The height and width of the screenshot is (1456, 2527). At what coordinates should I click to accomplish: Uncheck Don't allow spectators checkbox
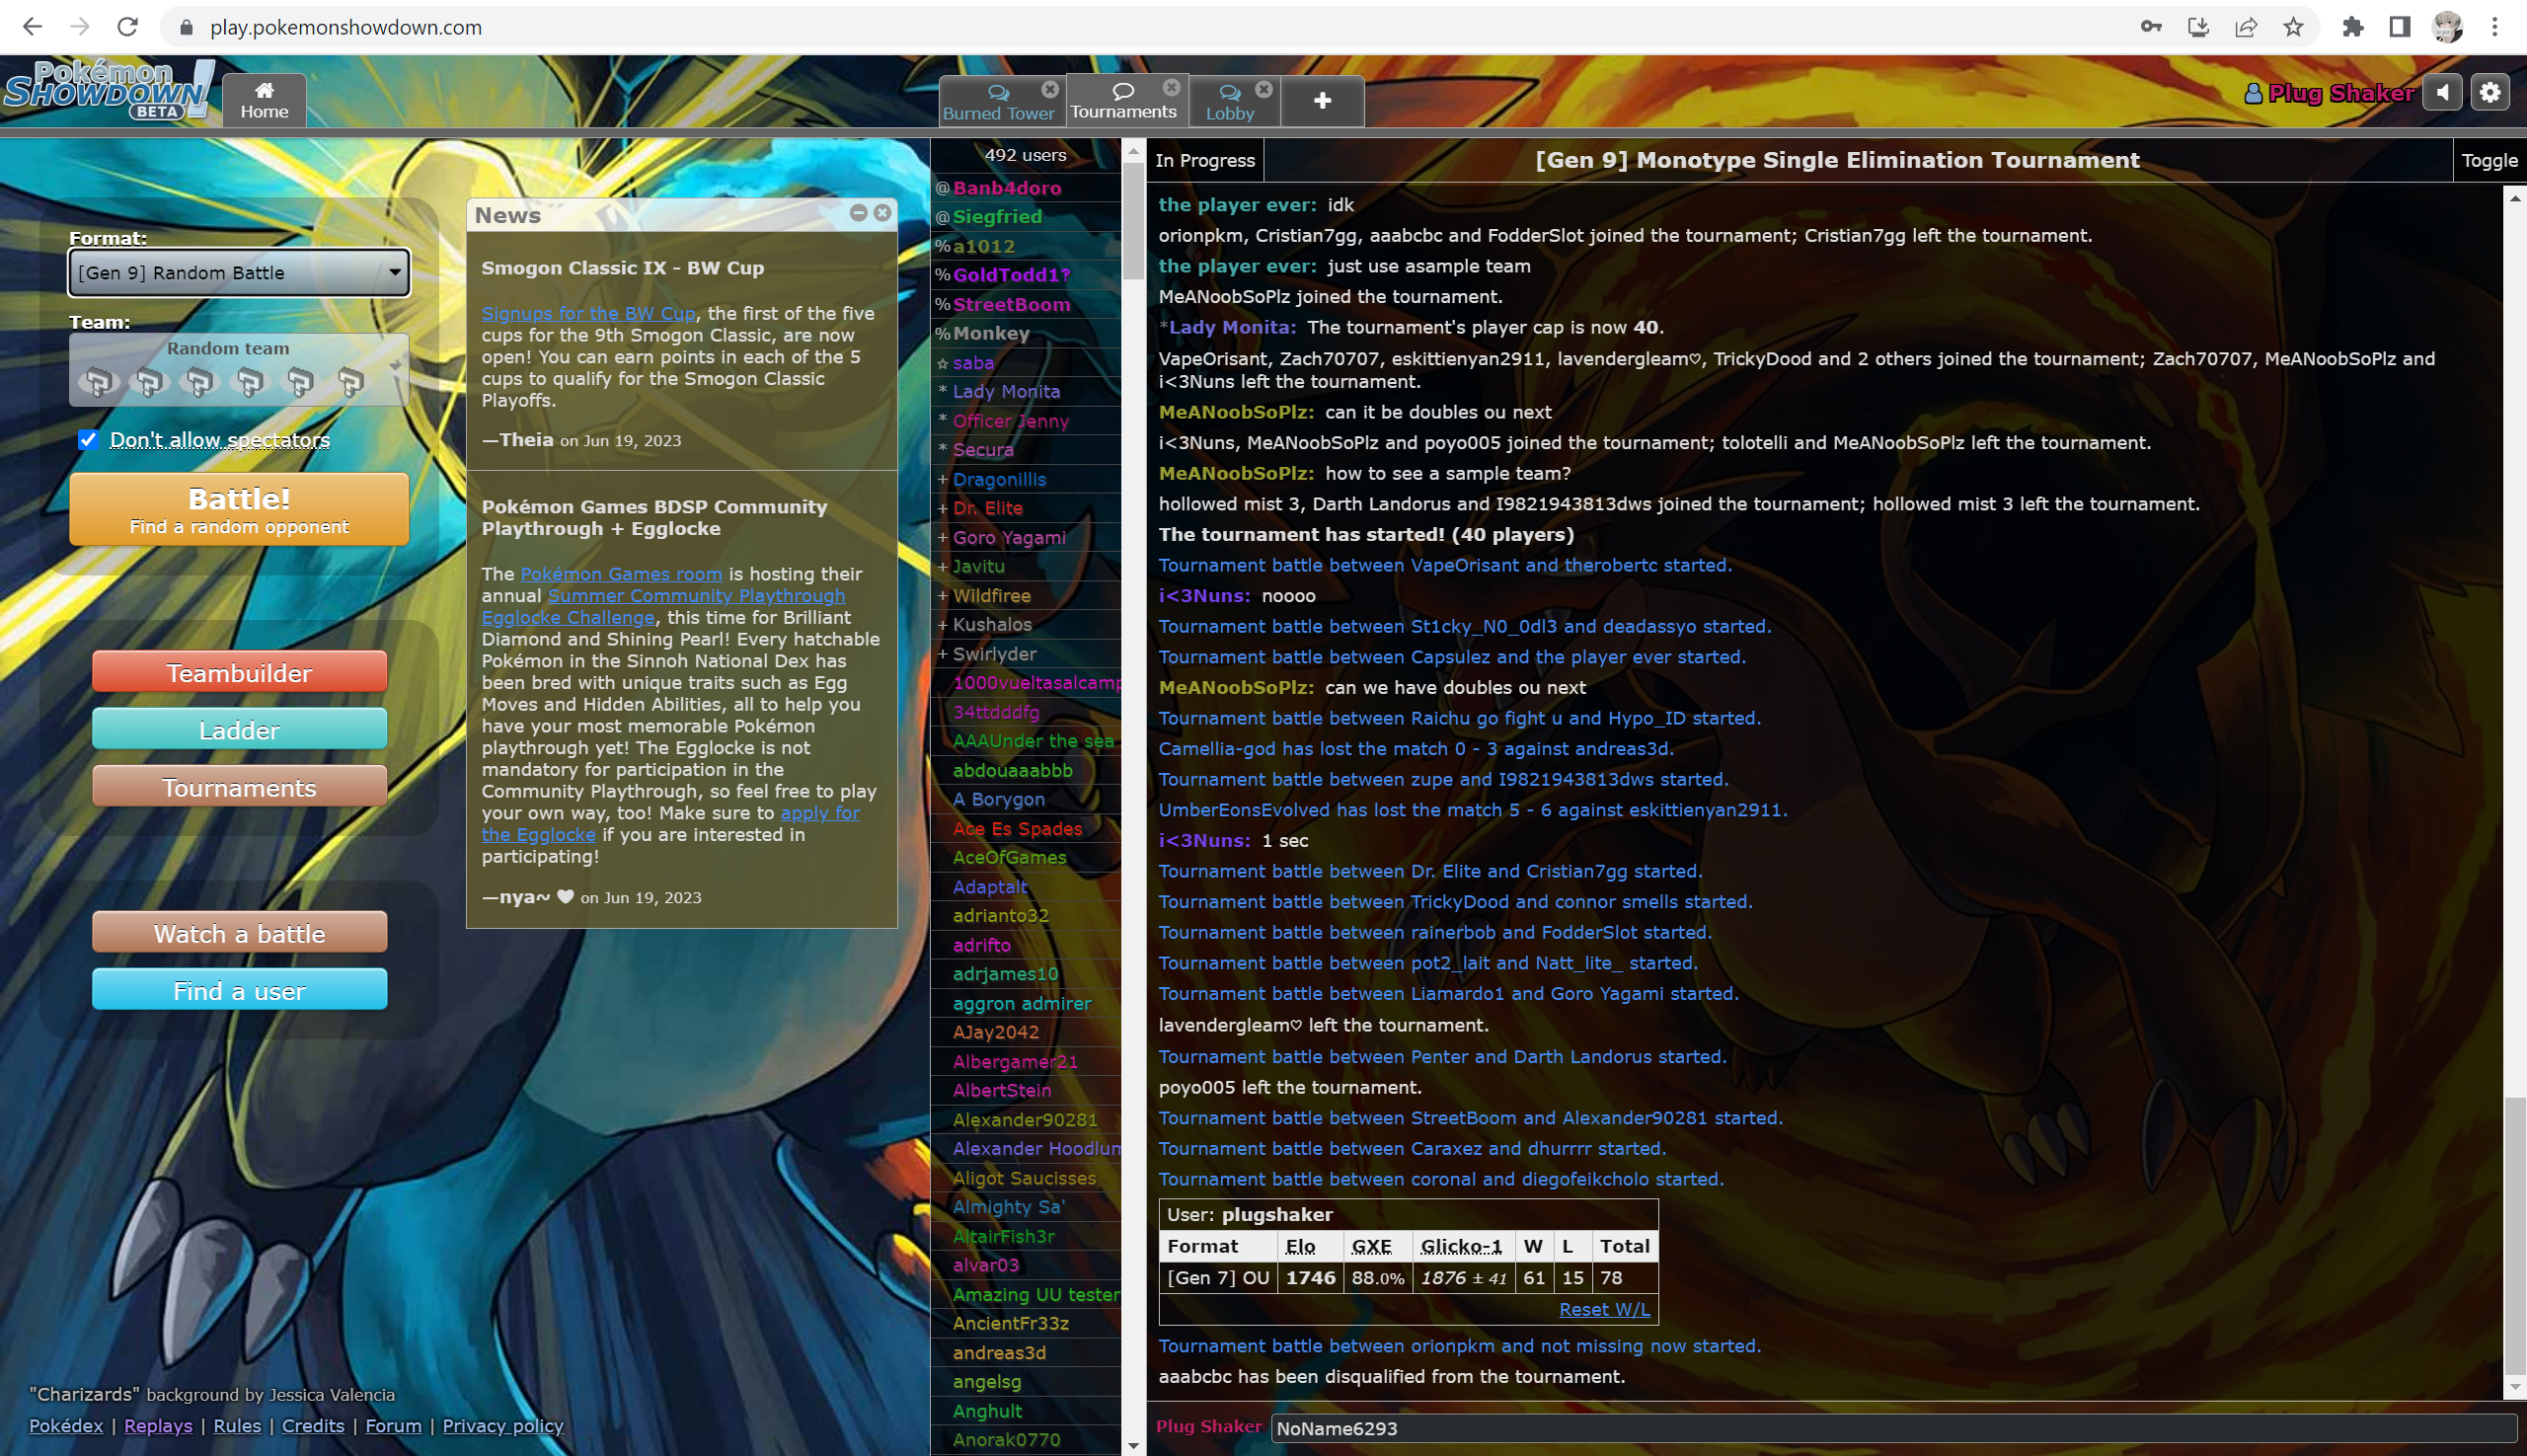89,440
